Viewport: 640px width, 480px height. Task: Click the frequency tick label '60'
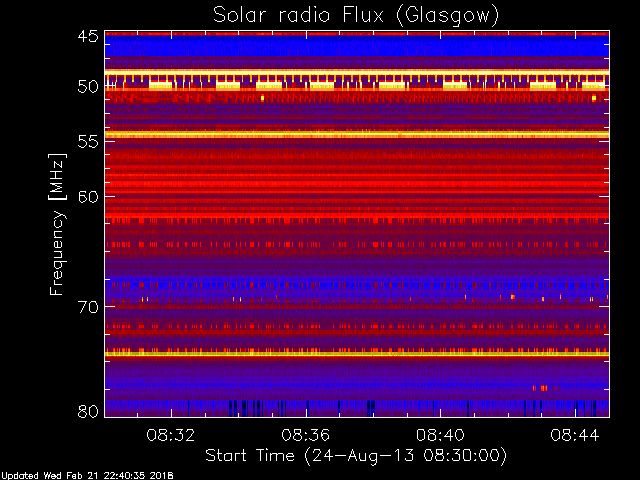(x=88, y=197)
